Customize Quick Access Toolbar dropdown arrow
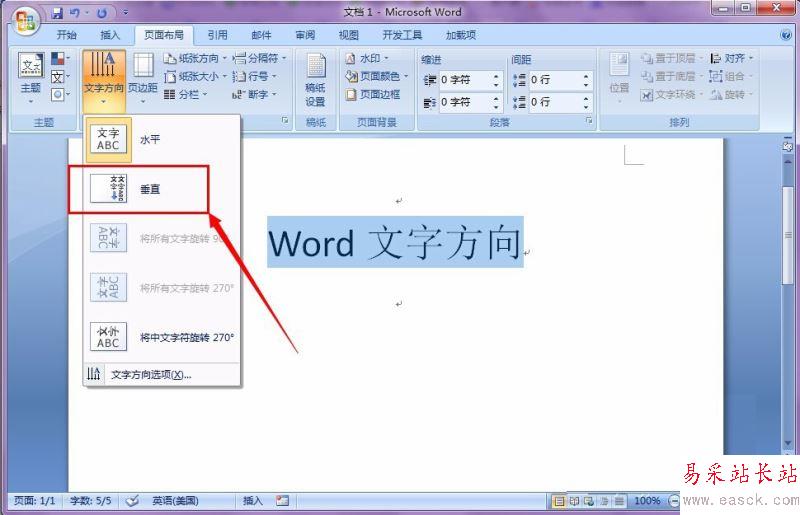This screenshot has width=800, height=515. click(x=126, y=12)
